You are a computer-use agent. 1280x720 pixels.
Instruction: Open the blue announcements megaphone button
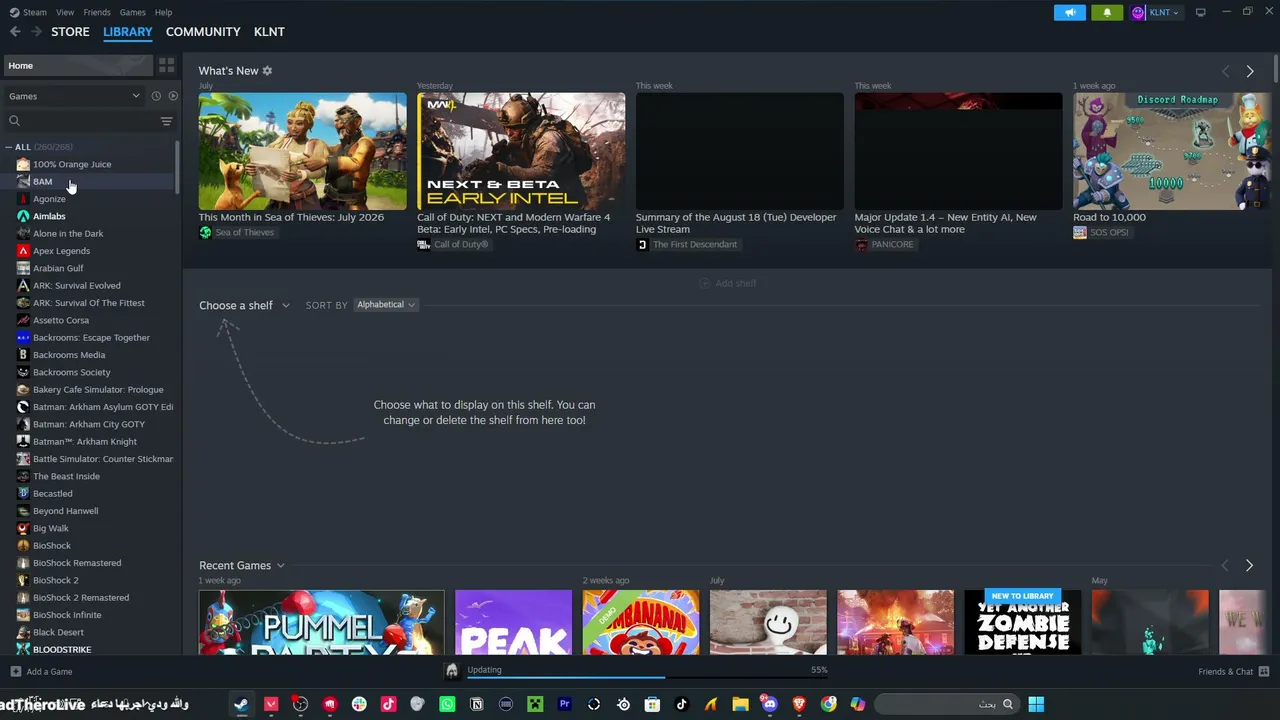pyautogui.click(x=1069, y=12)
